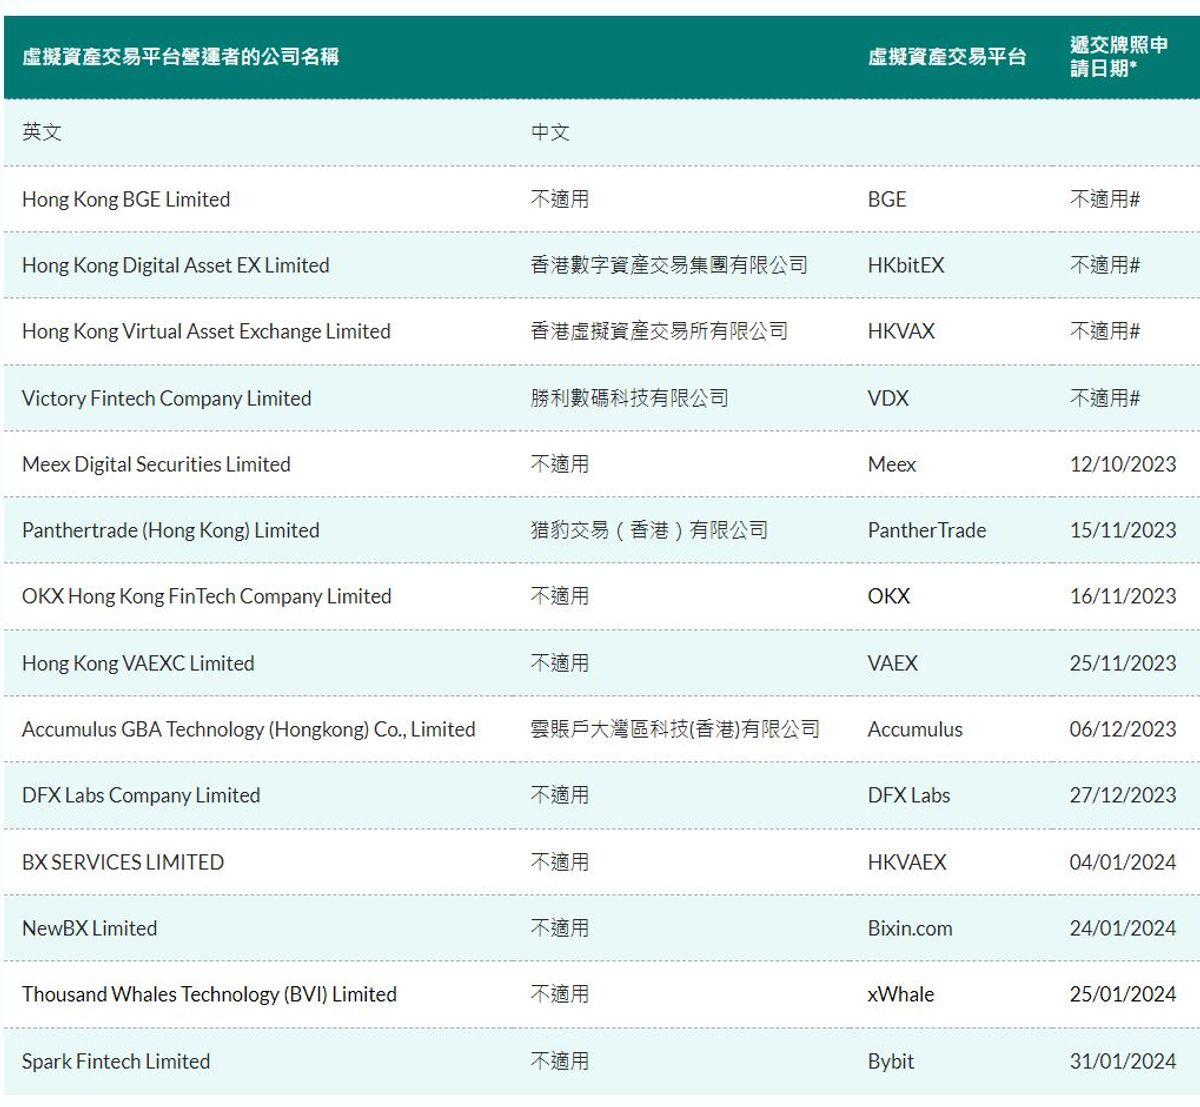This screenshot has height=1107, width=1200.
Task: Click the date 04/01/2024
Action: point(1123,862)
